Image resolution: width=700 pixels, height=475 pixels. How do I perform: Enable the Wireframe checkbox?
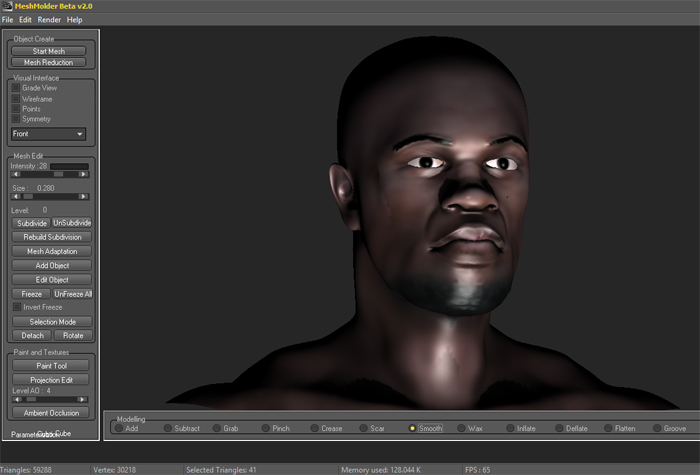(16, 99)
